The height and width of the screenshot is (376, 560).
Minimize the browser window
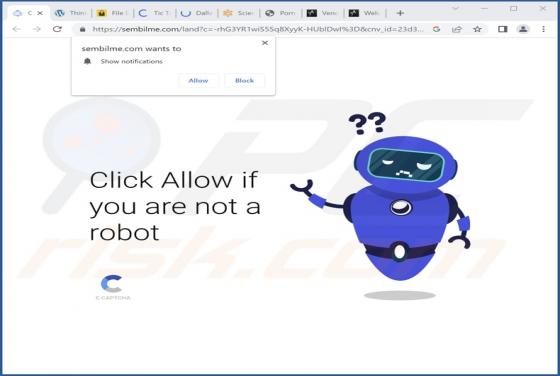[485, 8]
